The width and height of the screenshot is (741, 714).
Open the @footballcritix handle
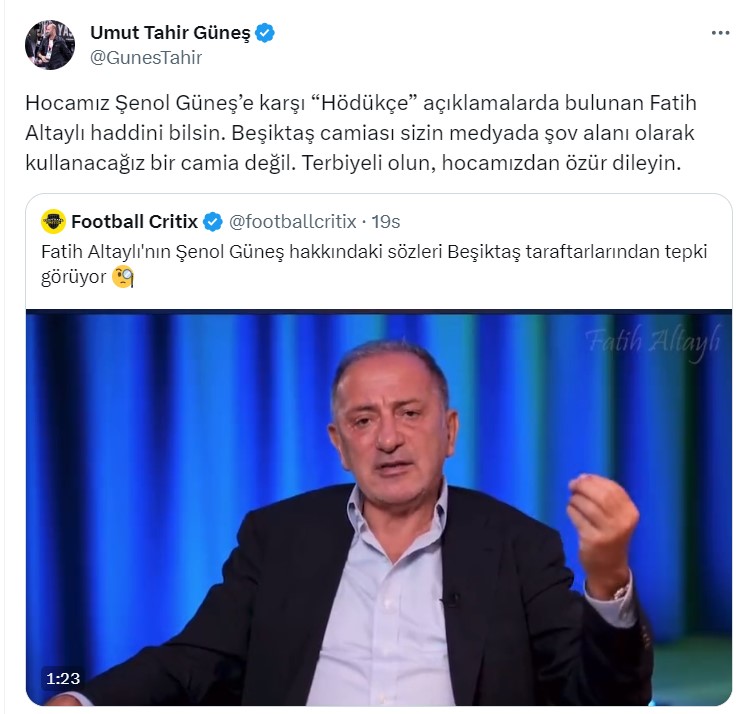click(x=293, y=221)
